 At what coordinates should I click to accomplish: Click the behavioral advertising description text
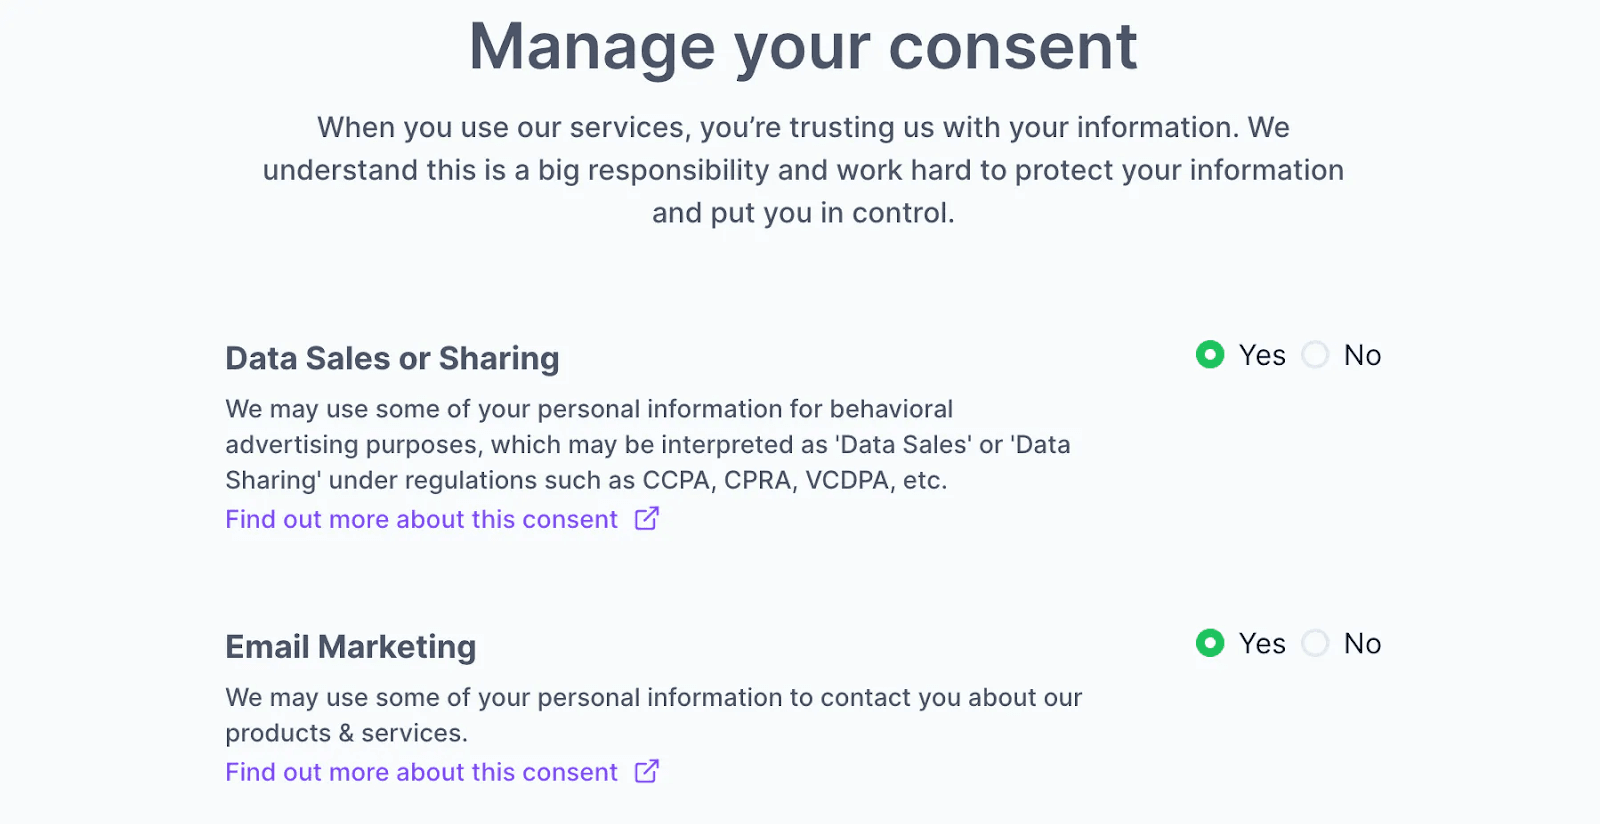click(647, 444)
